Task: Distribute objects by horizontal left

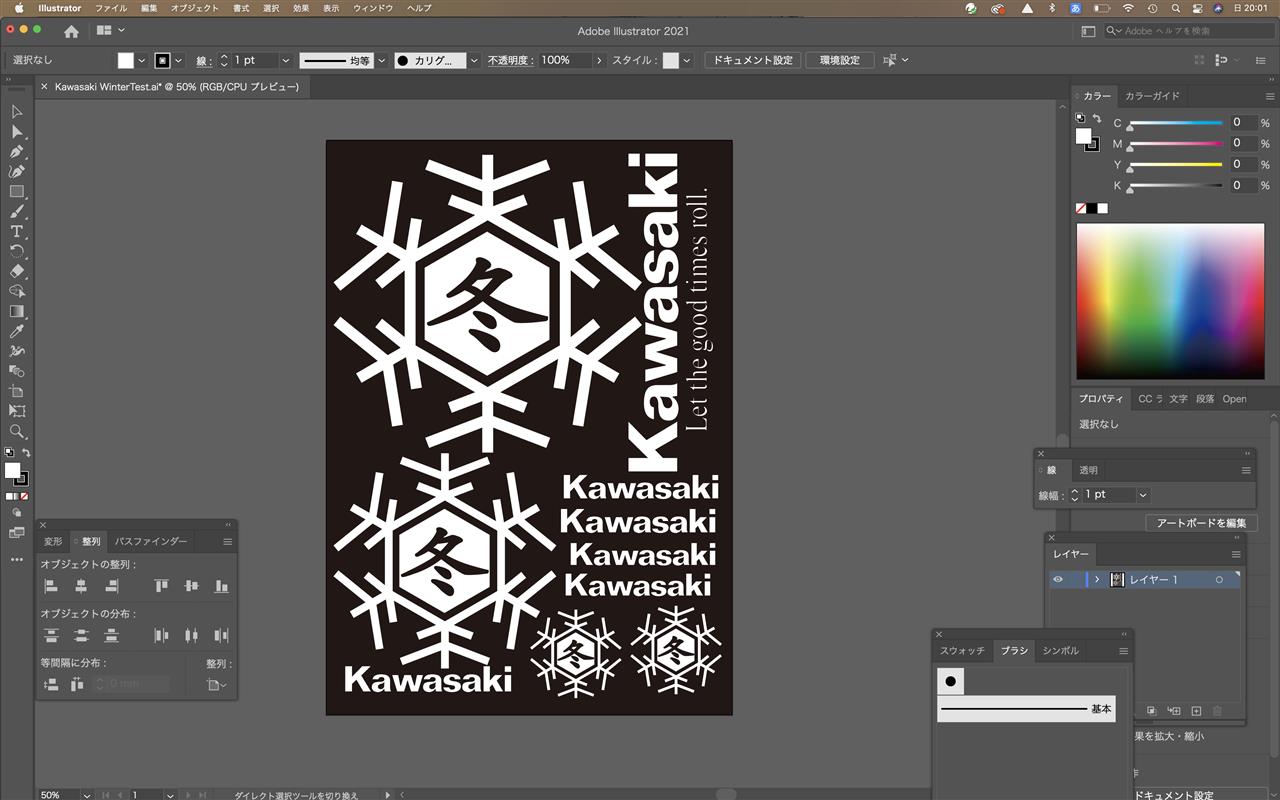Action: 161,635
